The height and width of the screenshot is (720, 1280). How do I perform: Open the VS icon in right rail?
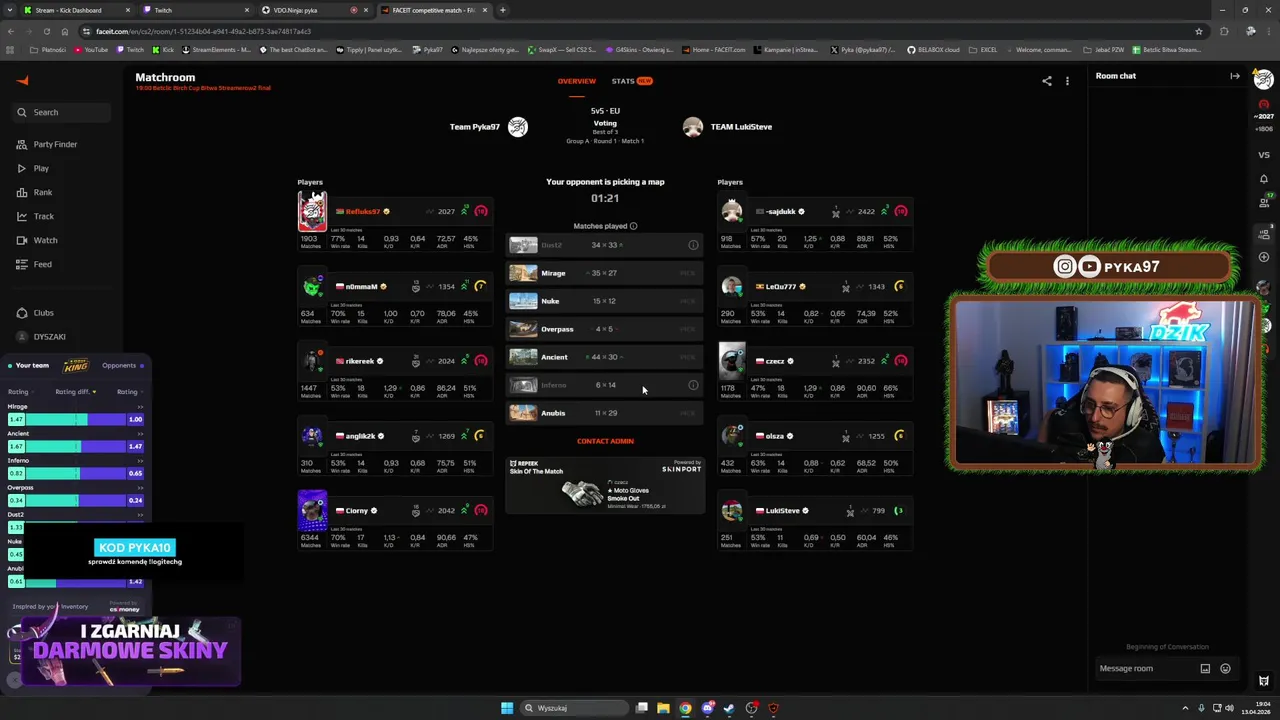click(1264, 155)
